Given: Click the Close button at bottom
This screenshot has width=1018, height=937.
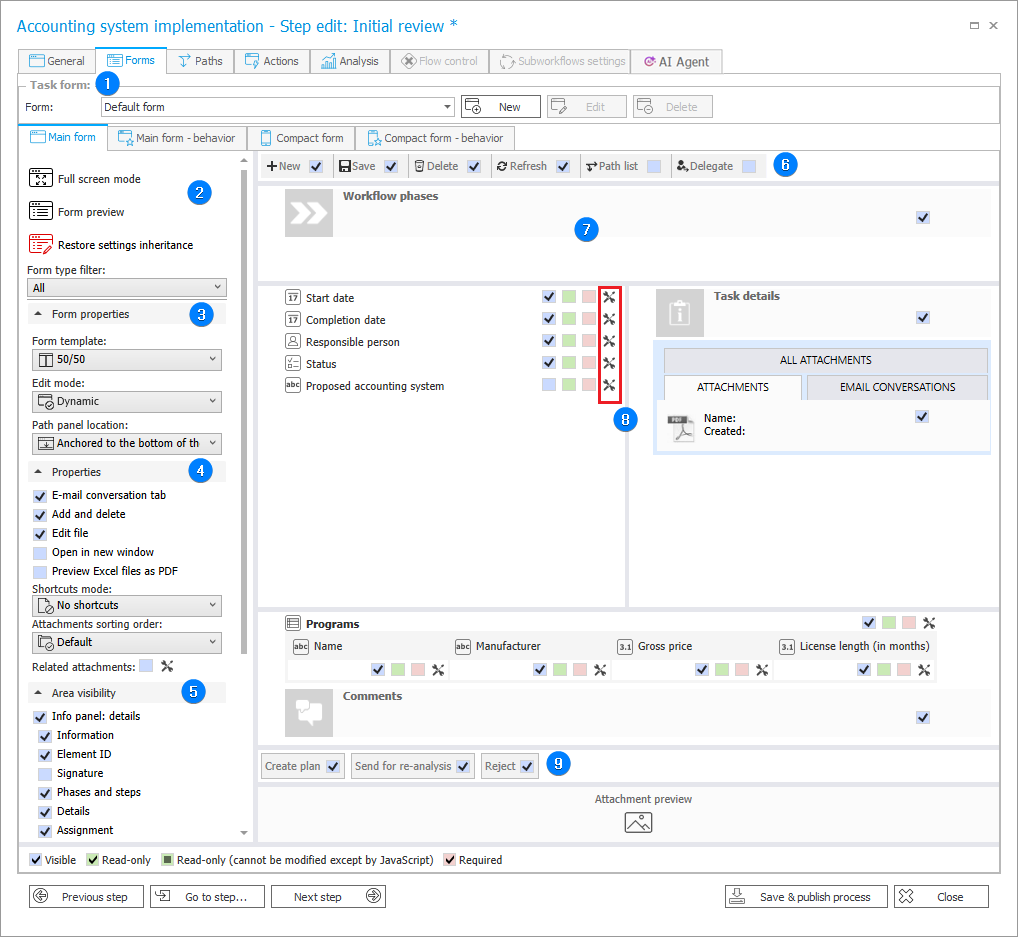Looking at the screenshot, I should tap(941, 897).
